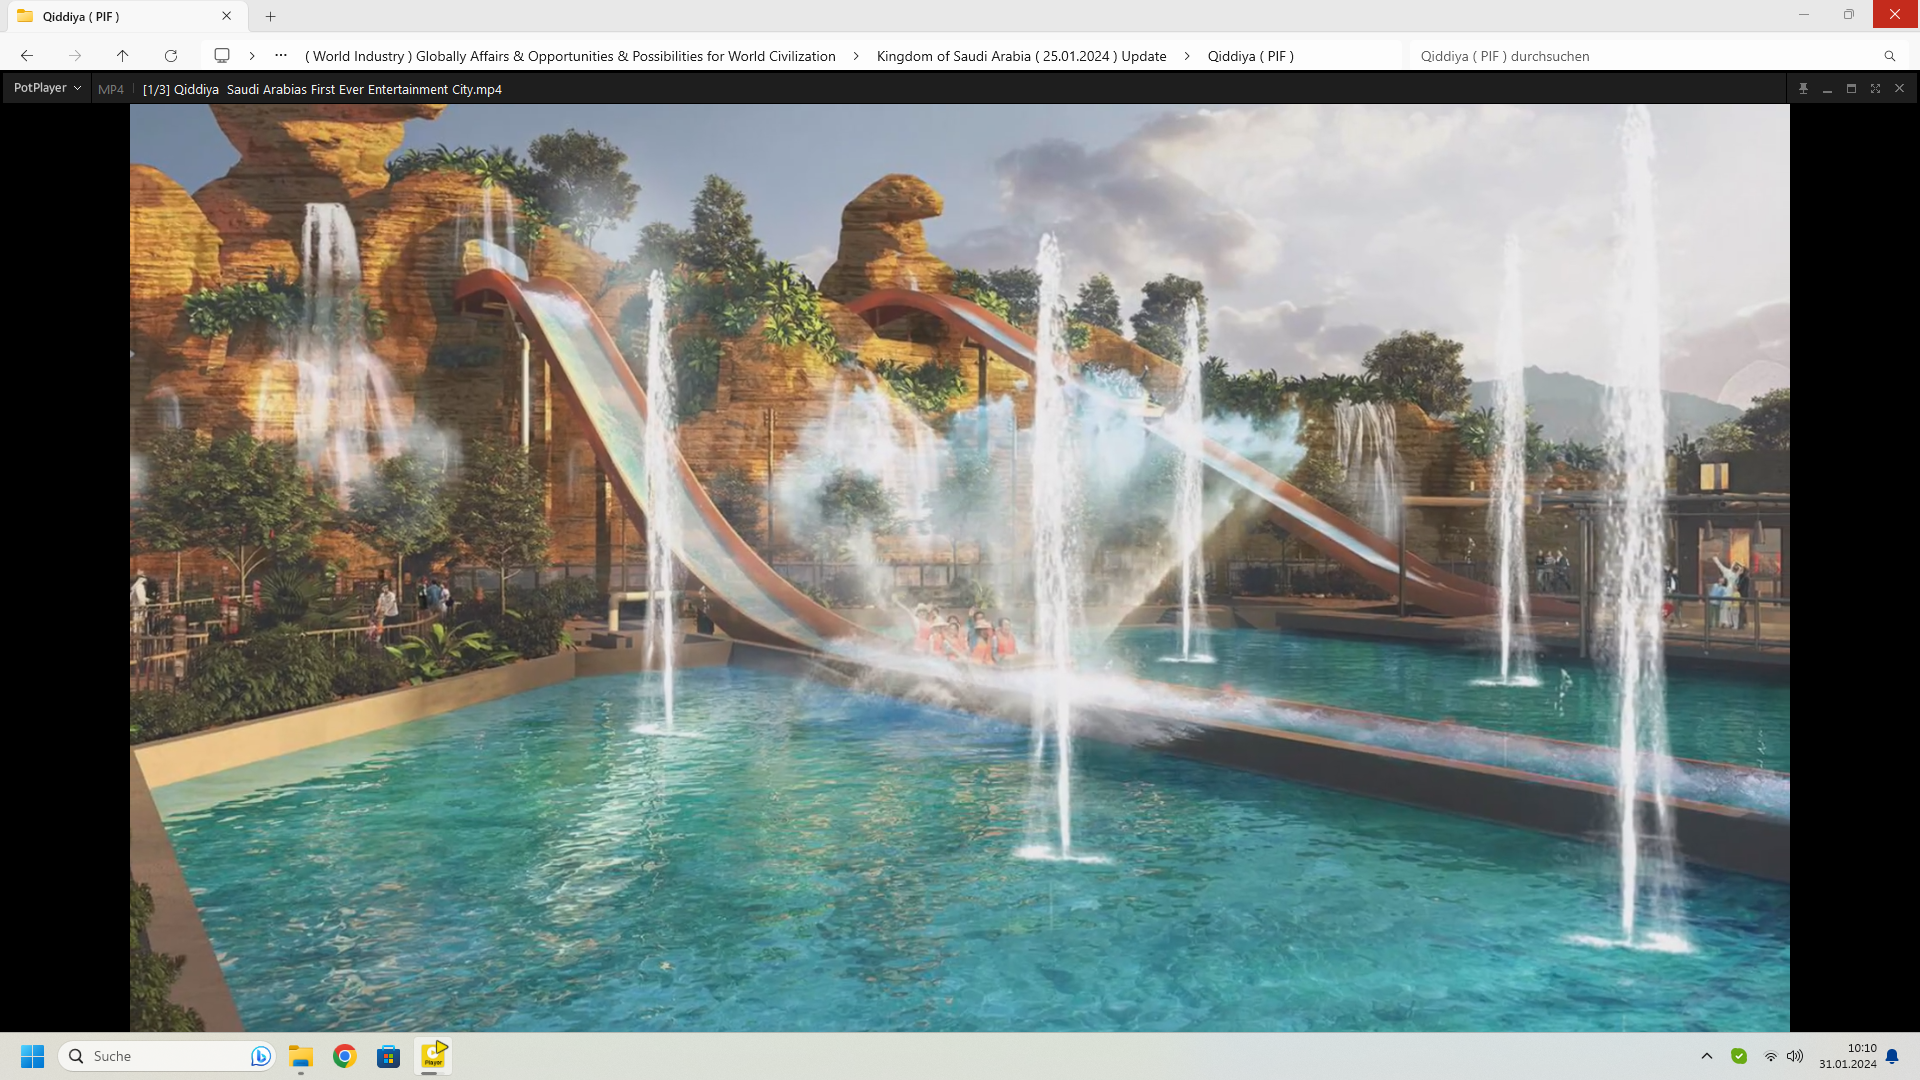This screenshot has width=1920, height=1080.
Task: Switch to PotPlayer on the taskbar
Action: pyautogui.click(x=433, y=1056)
